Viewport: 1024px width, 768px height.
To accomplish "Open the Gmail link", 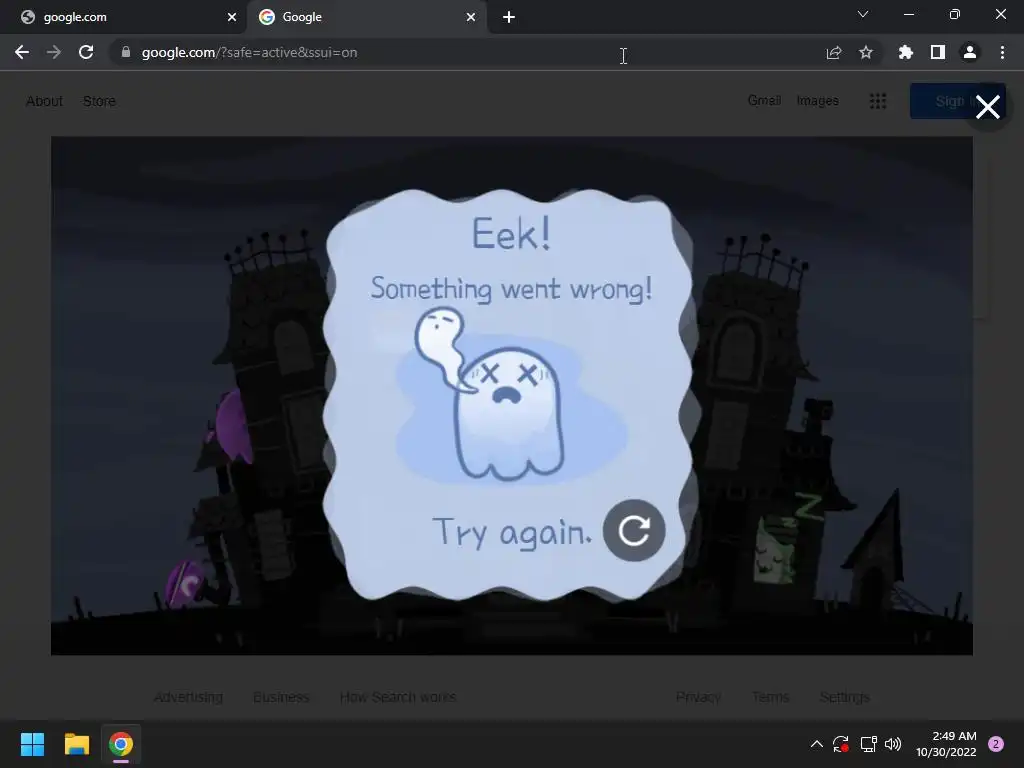I will coord(764,101).
